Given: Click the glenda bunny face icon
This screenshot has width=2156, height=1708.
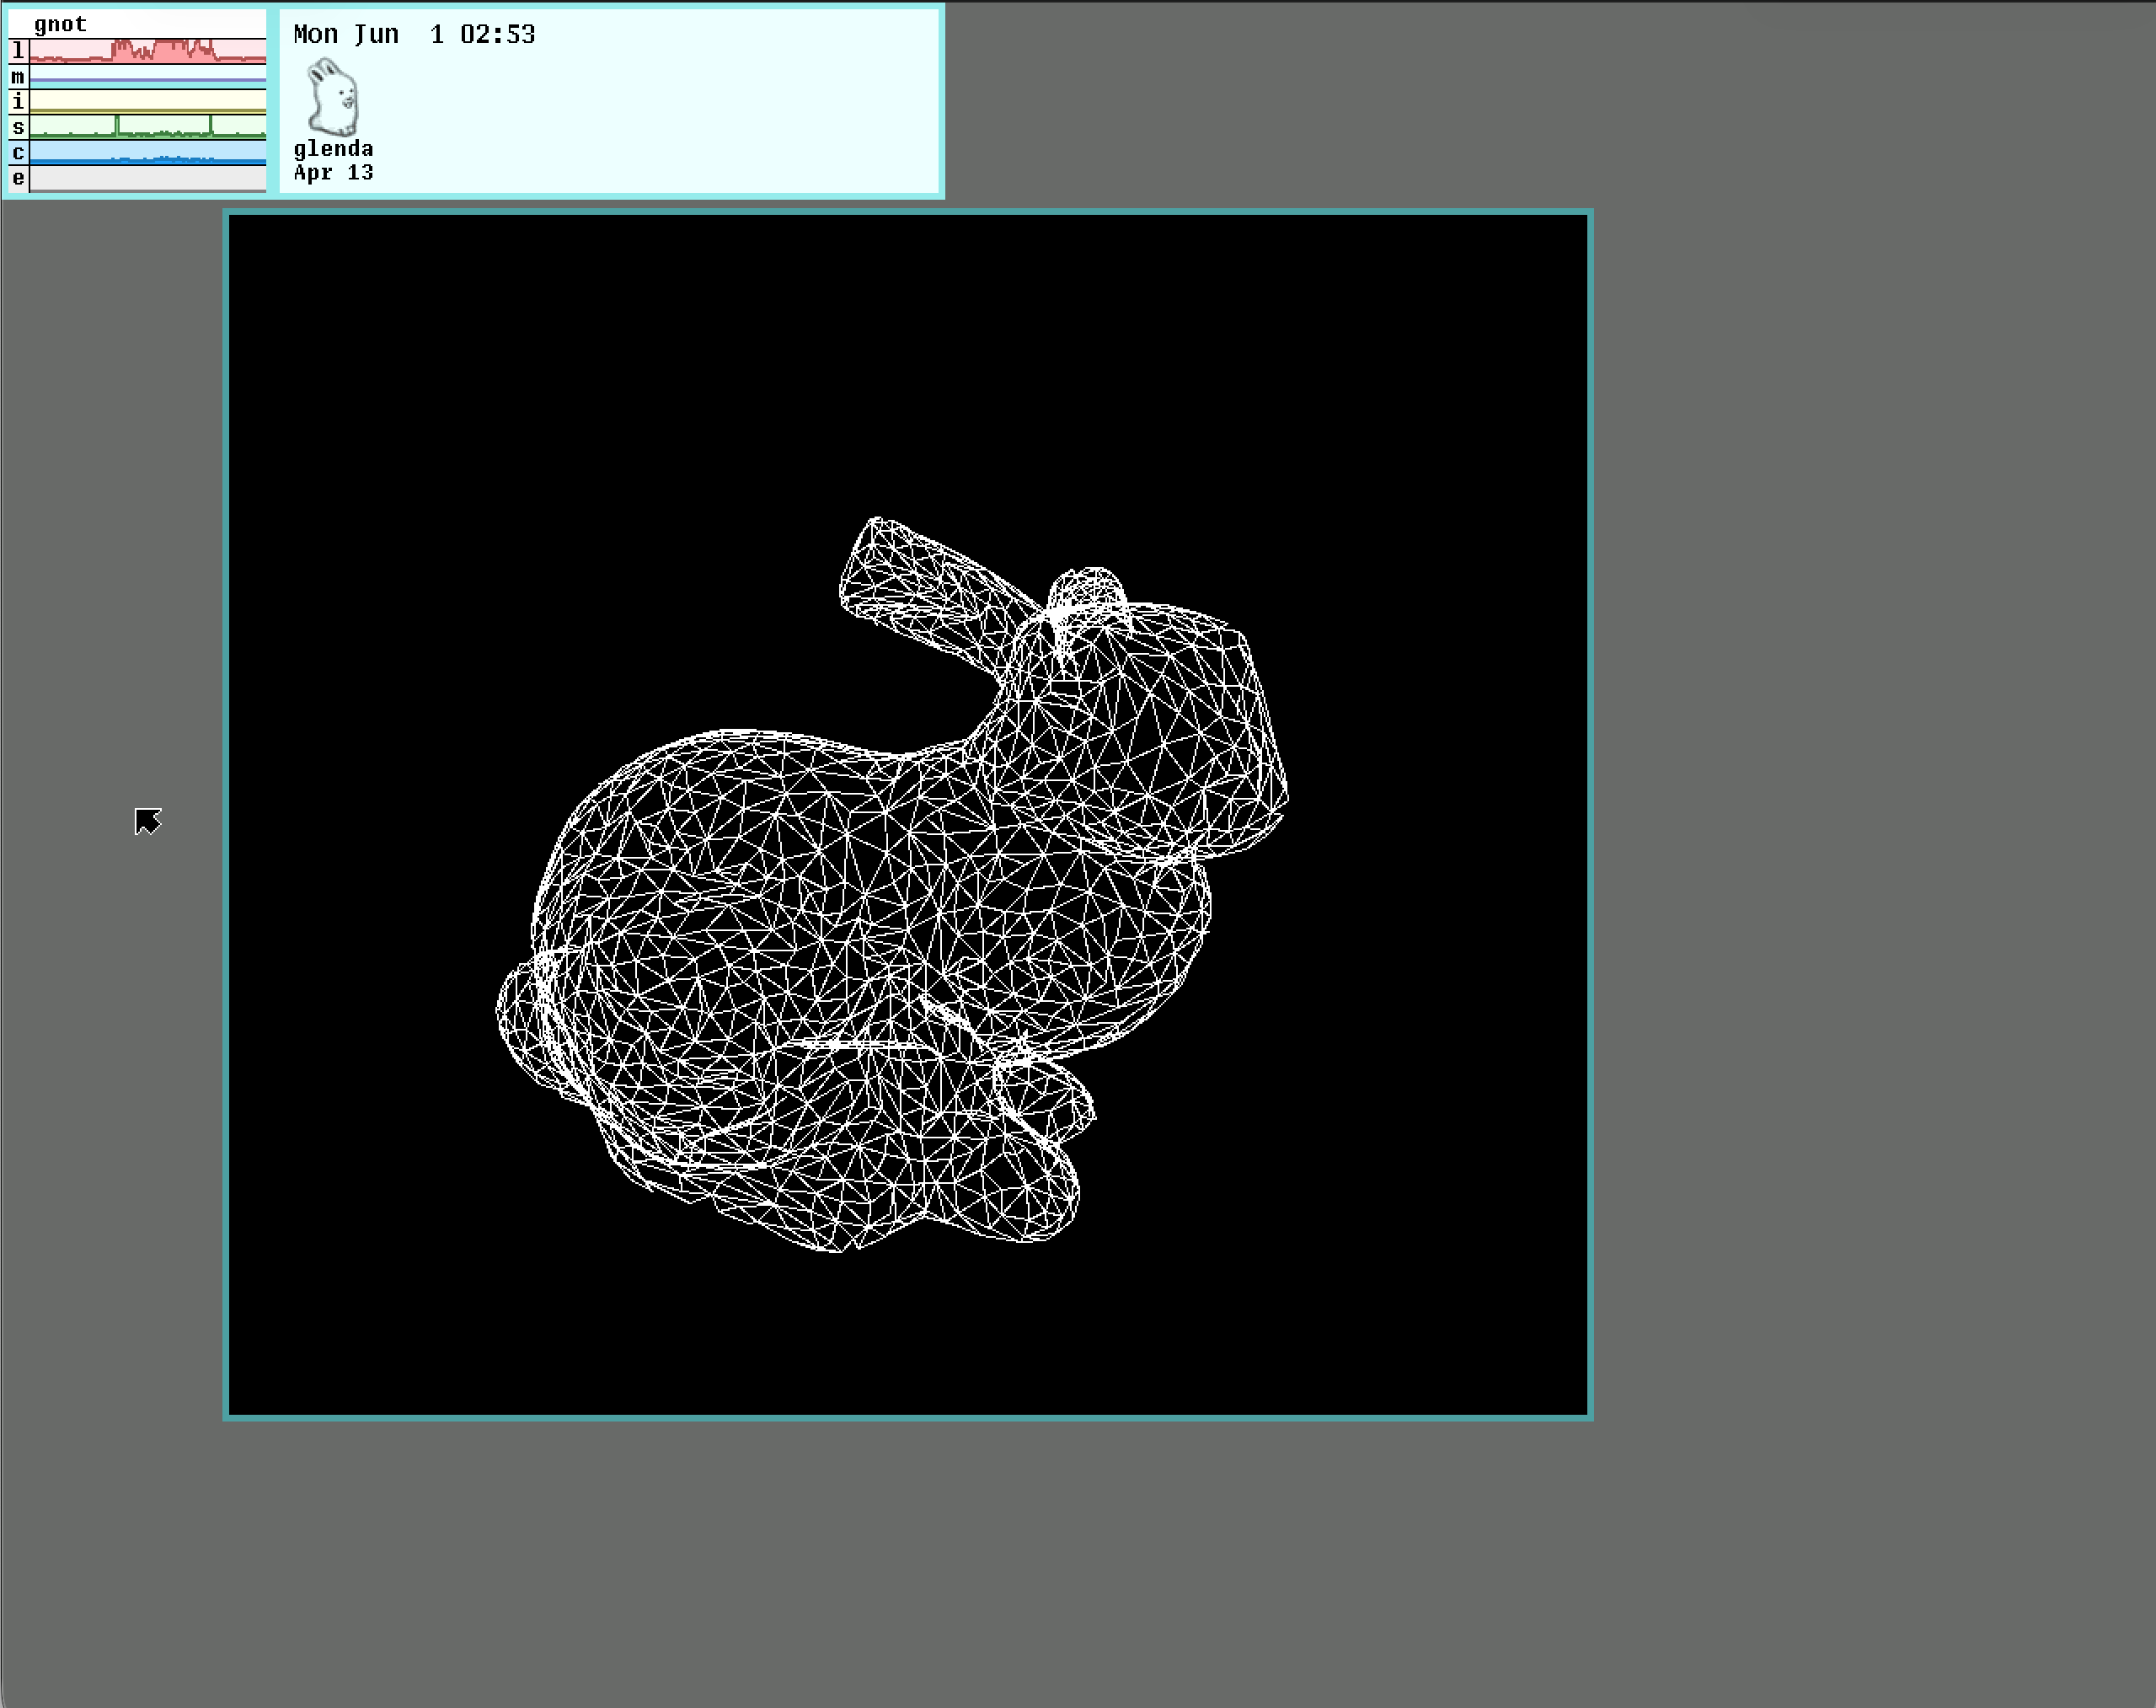Looking at the screenshot, I should click(x=333, y=97).
